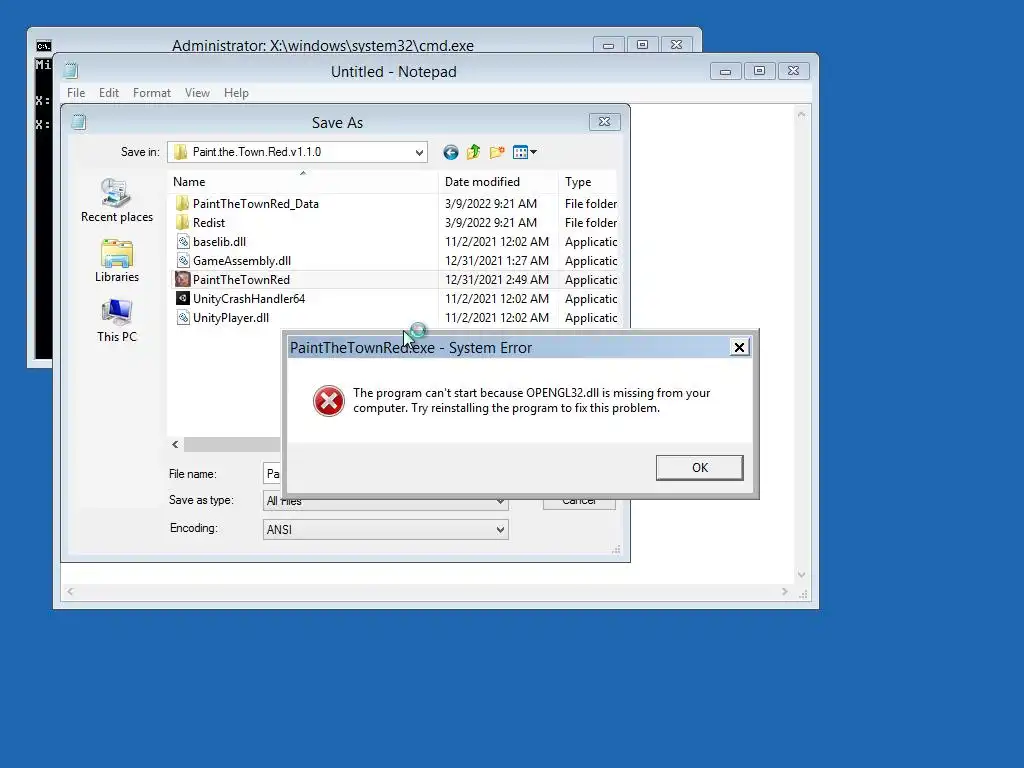Open the Save as type dropdown

[500, 502]
